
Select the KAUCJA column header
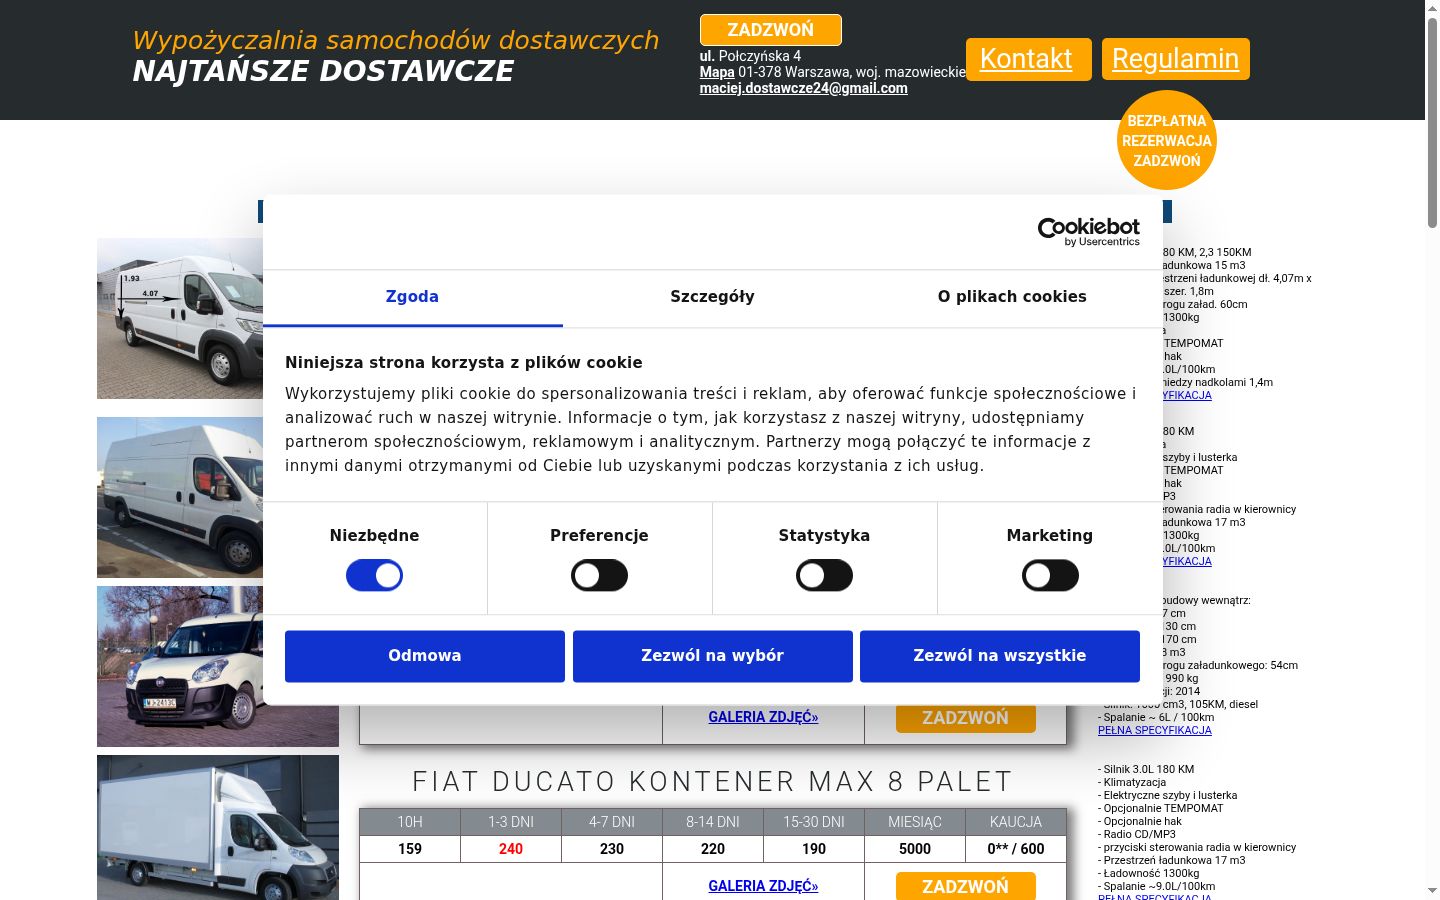(x=1016, y=822)
